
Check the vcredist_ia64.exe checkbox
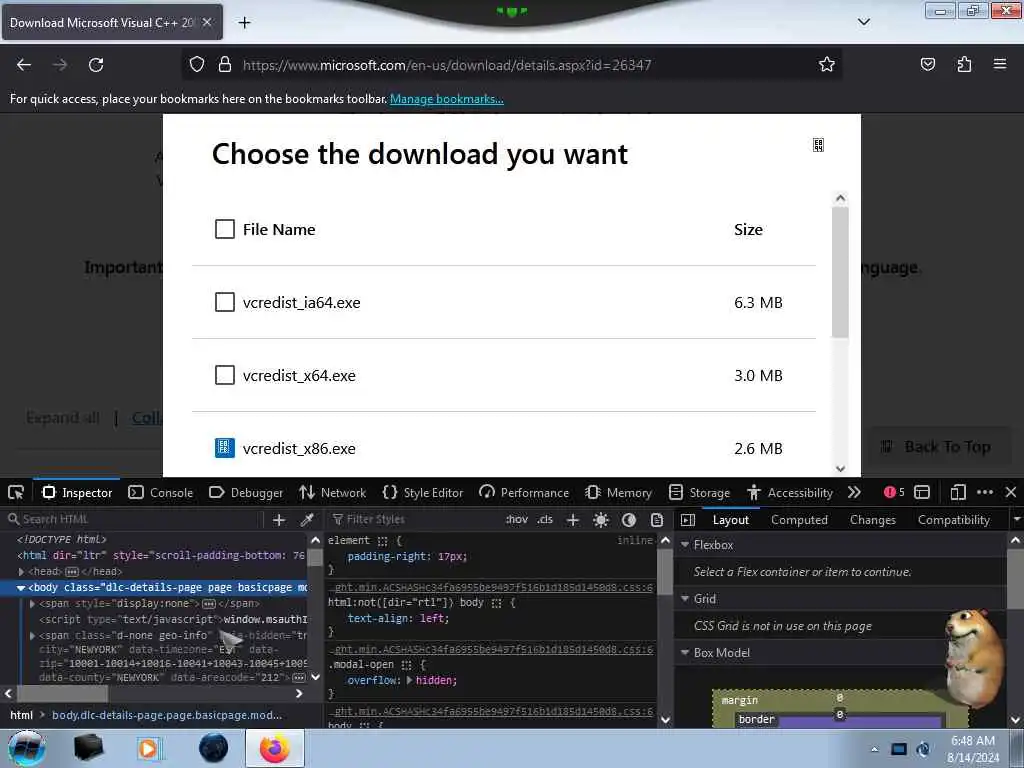225,302
